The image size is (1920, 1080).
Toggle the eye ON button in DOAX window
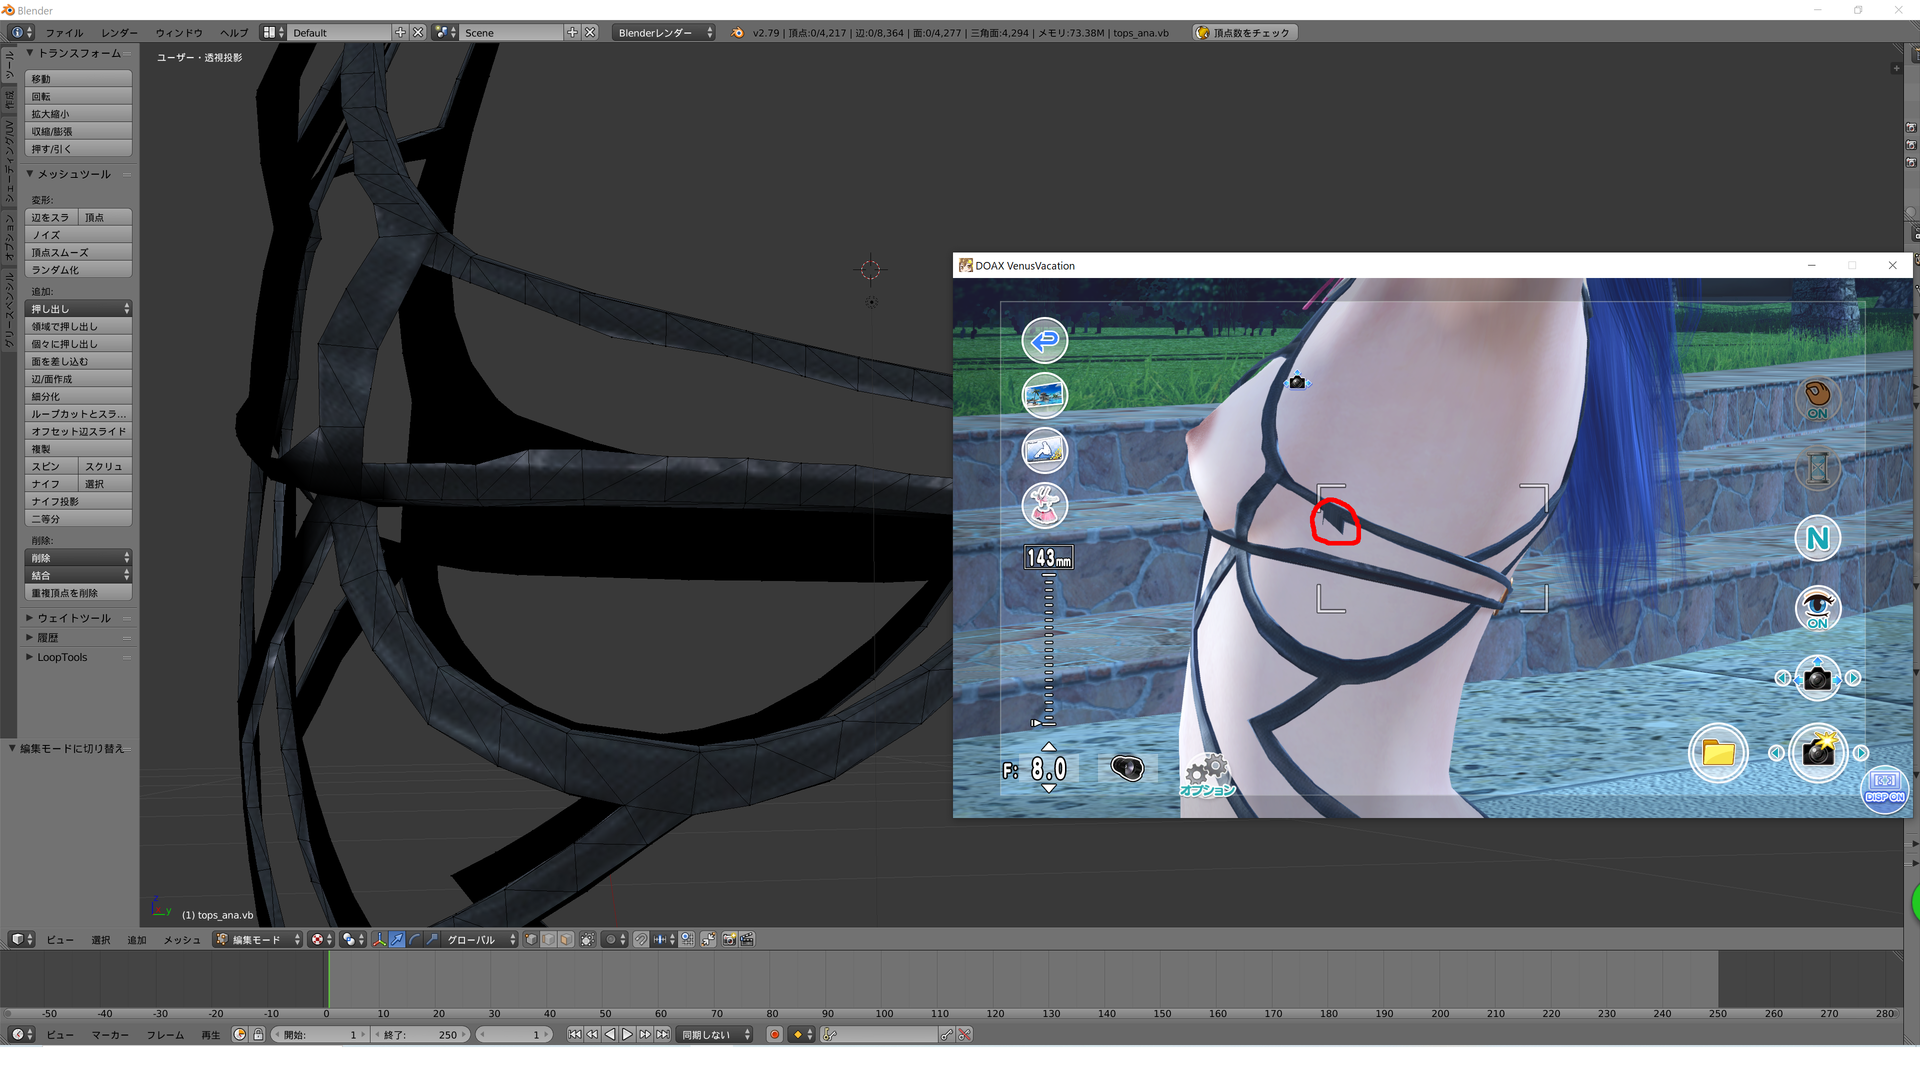tap(1817, 609)
